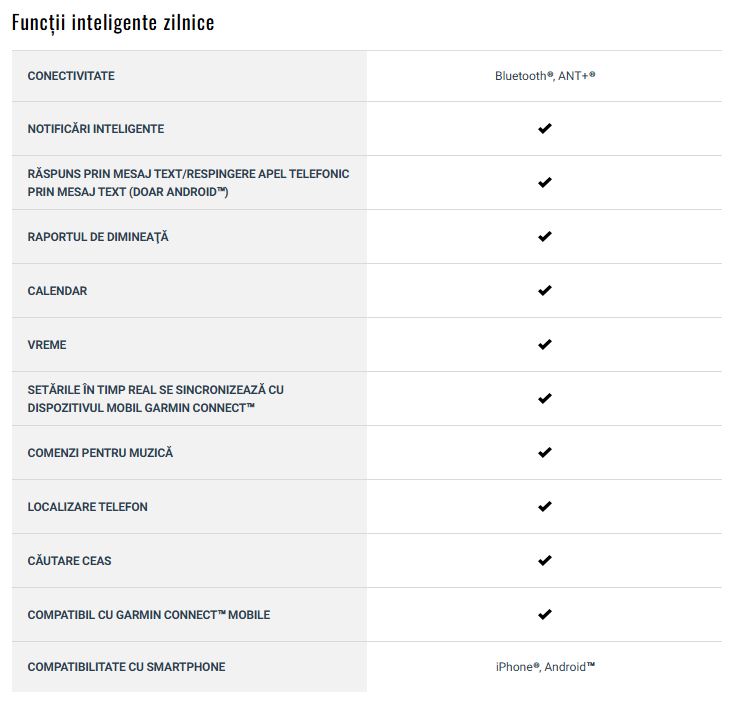The image size is (734, 708).
Task: Click the Notificări Inteligente label
Action: click(96, 129)
